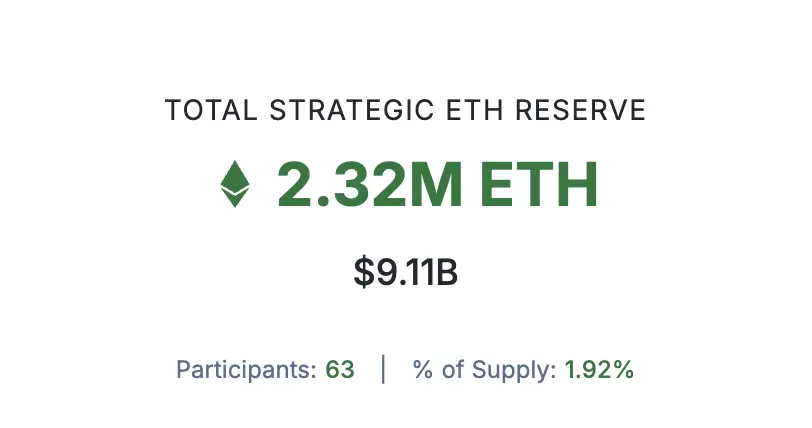The width and height of the screenshot is (812, 428).
Task: Click the % of Supply: label
Action: (x=484, y=370)
